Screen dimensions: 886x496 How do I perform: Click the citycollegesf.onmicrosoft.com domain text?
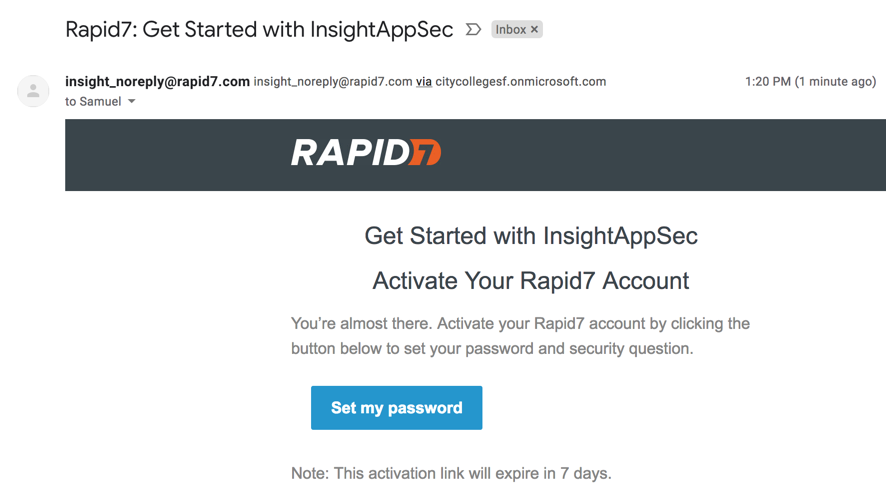[x=520, y=82]
